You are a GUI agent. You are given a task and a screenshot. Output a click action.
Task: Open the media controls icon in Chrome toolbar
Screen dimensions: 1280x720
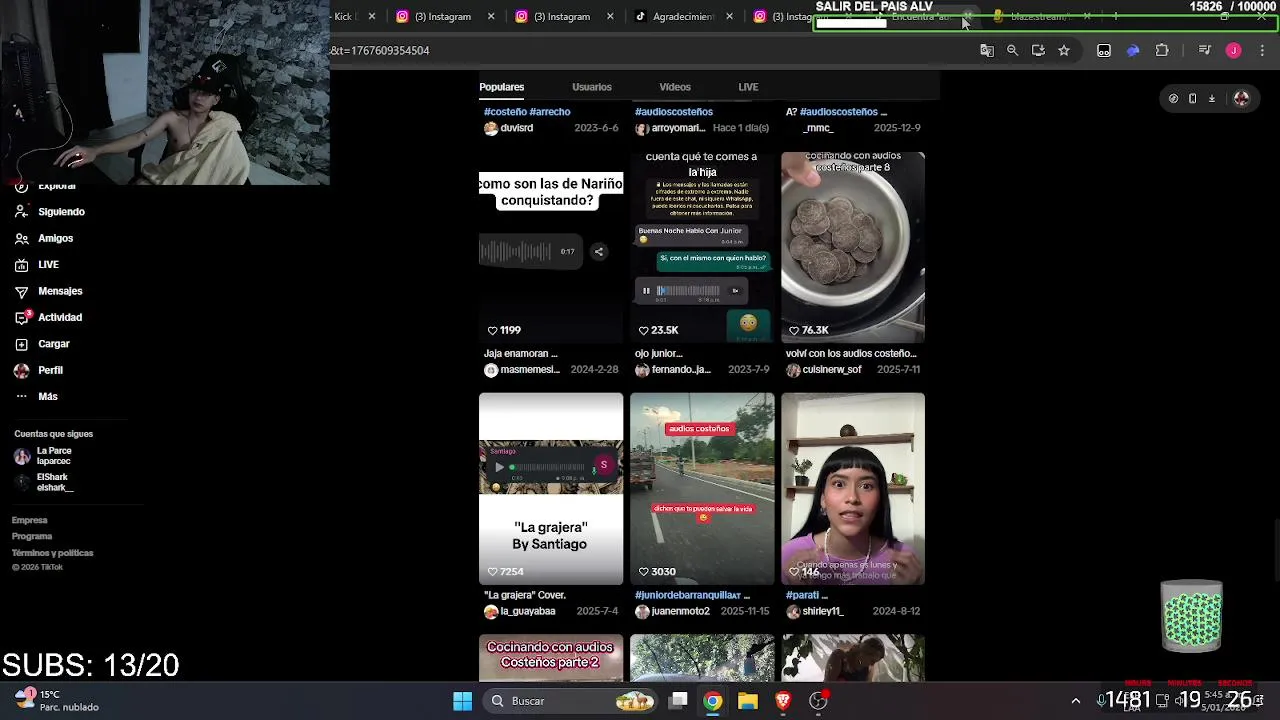[x=1204, y=50]
